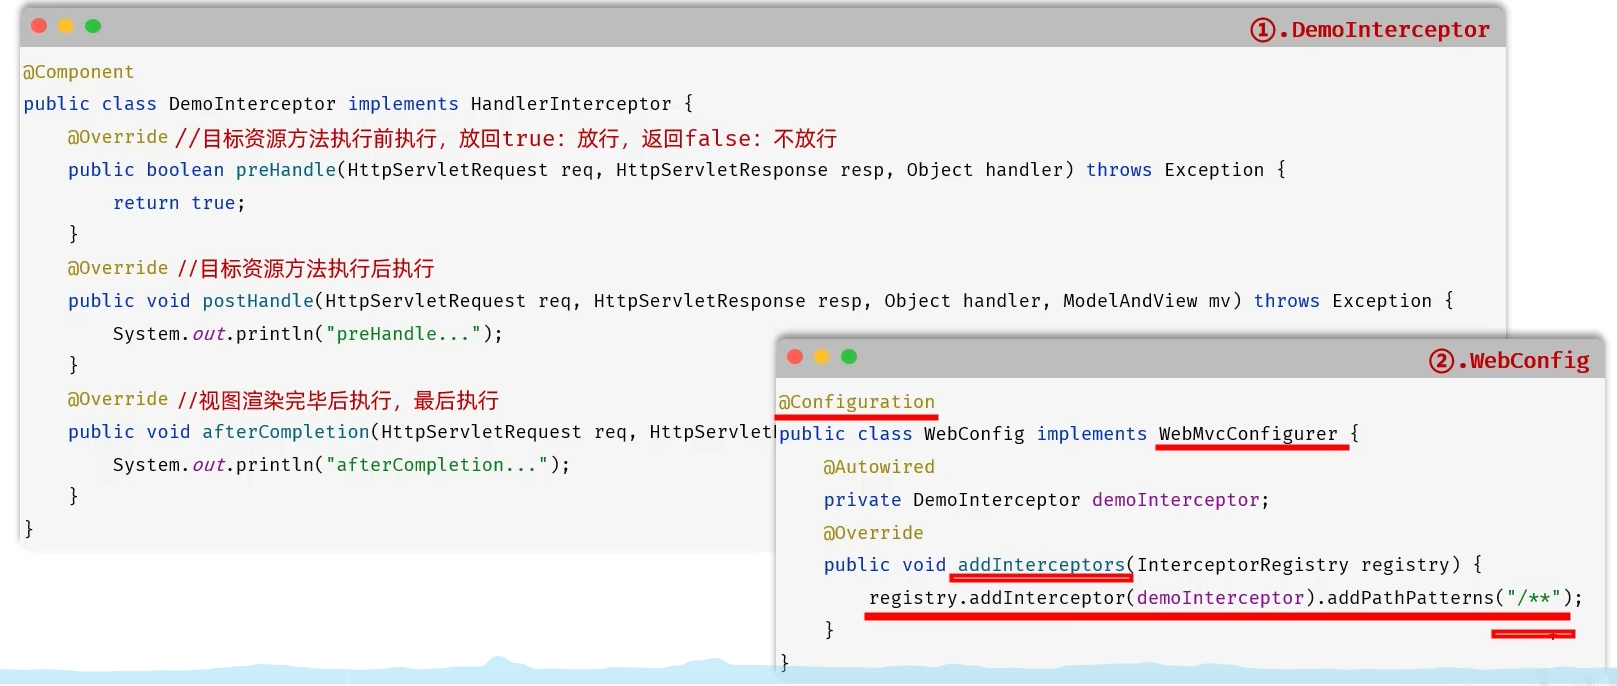Click the circled number 2 before WebConfig title

(x=1440, y=361)
